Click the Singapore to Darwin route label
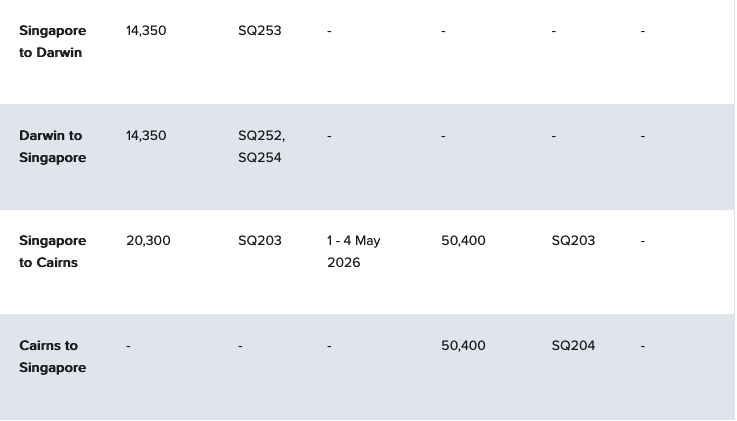The height and width of the screenshot is (421, 737). click(x=52, y=41)
